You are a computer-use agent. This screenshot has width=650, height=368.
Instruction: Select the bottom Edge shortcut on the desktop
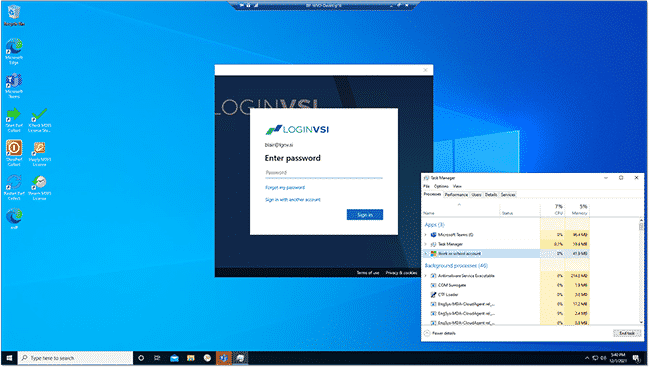[14, 218]
